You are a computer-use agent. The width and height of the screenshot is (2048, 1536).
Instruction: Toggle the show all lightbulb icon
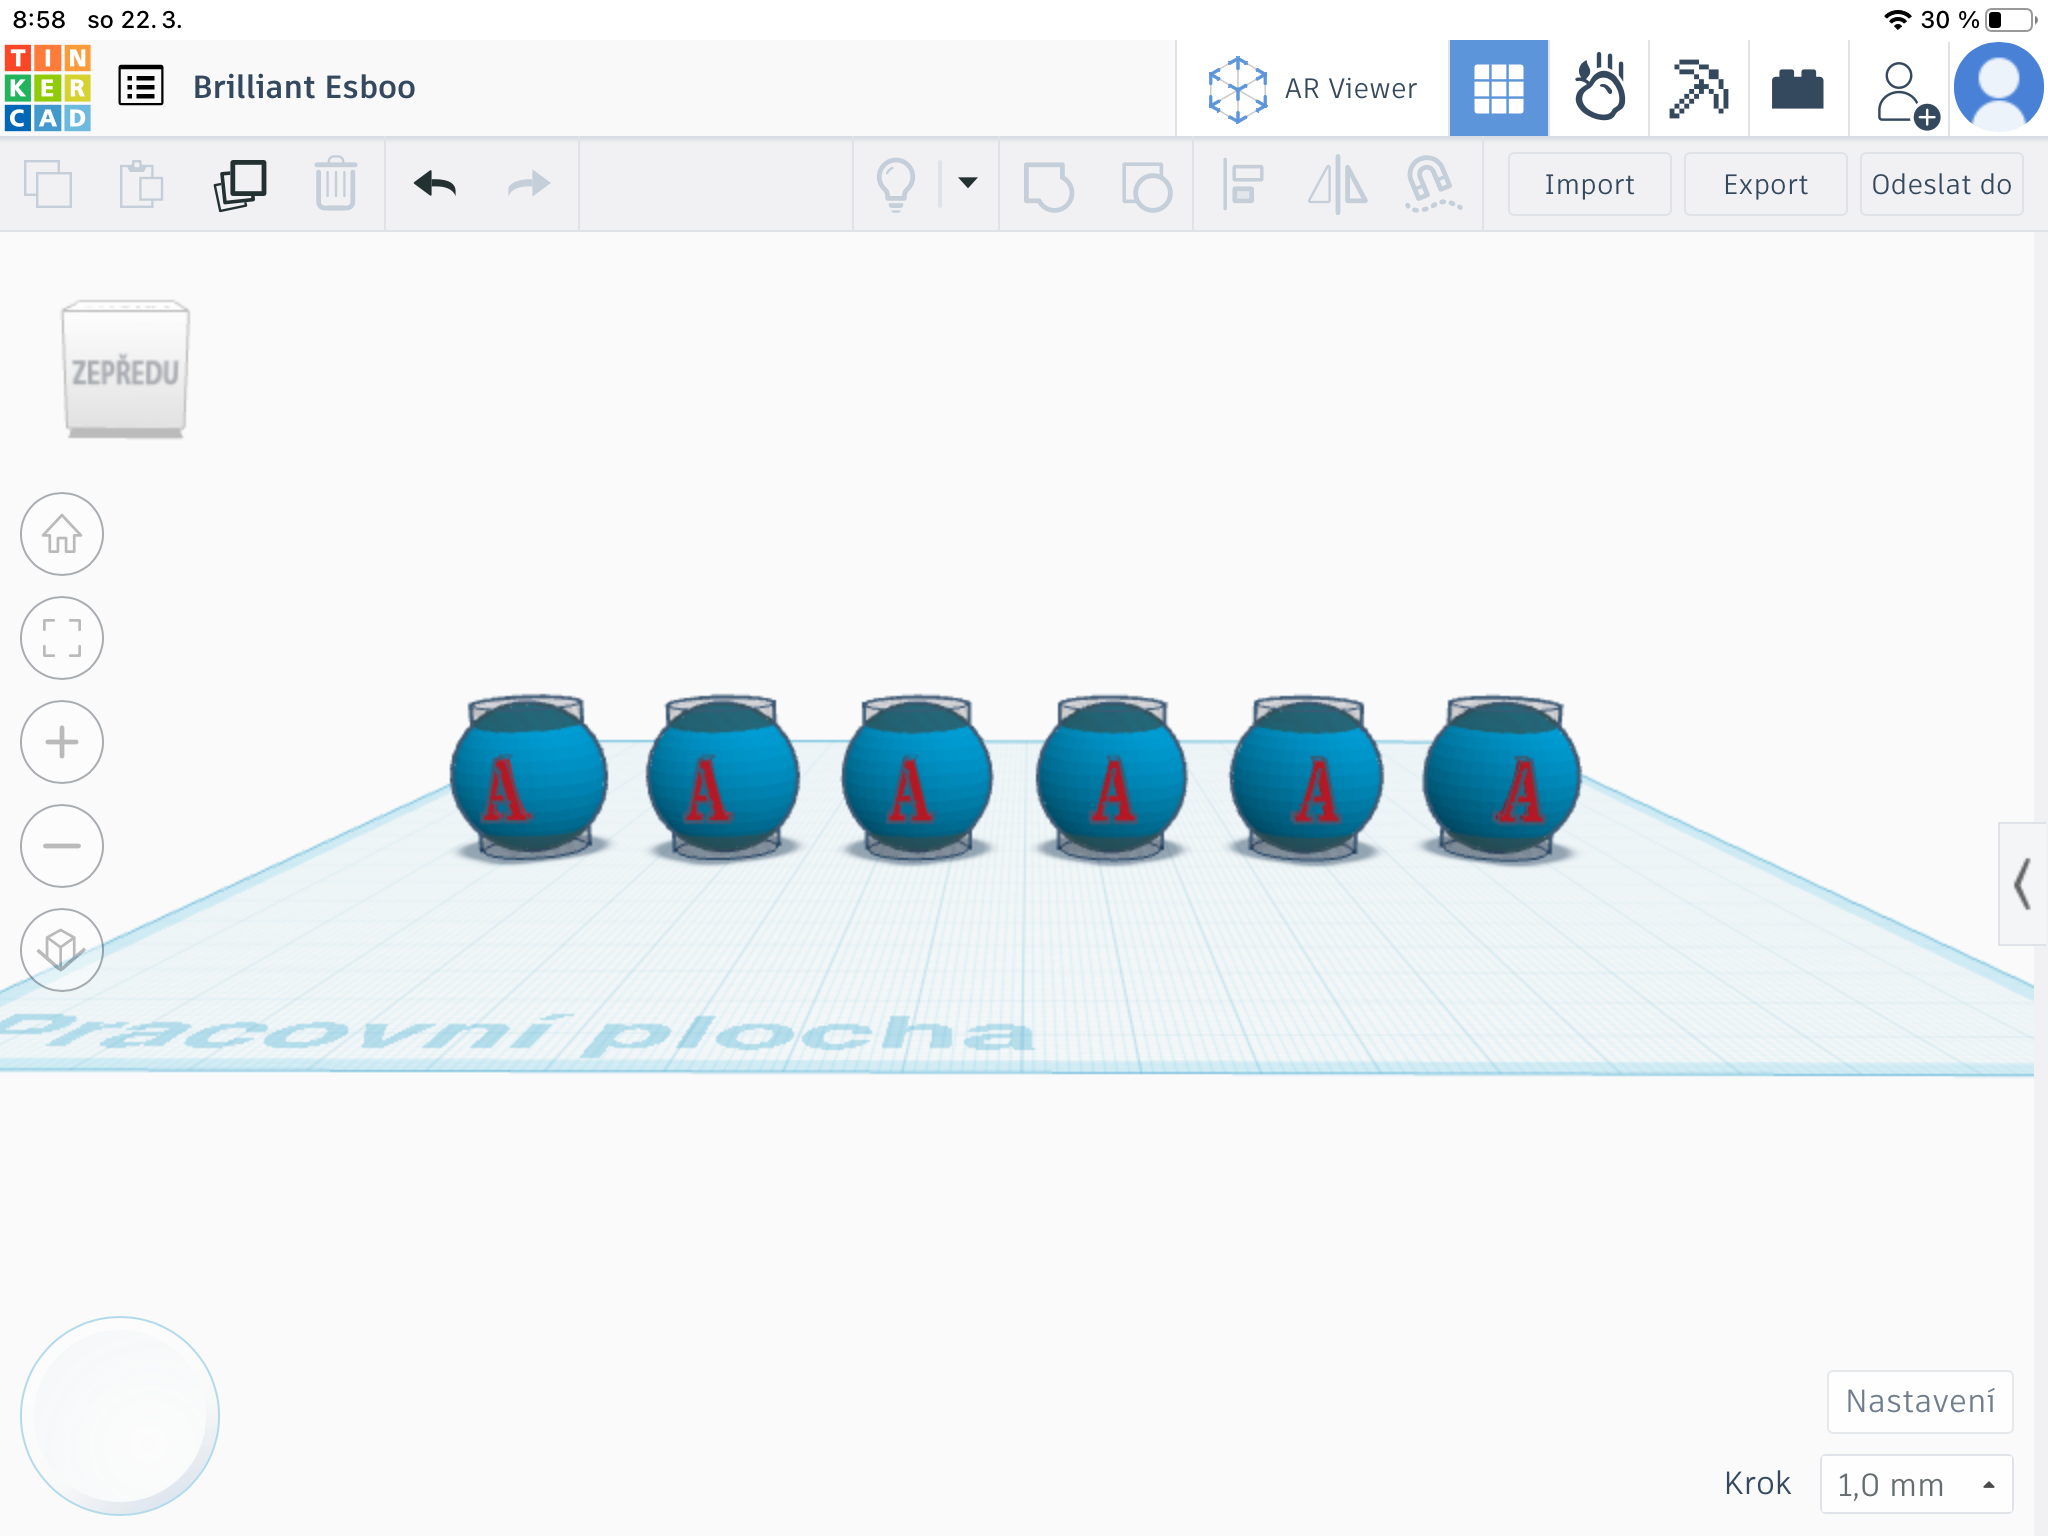pos(896,184)
